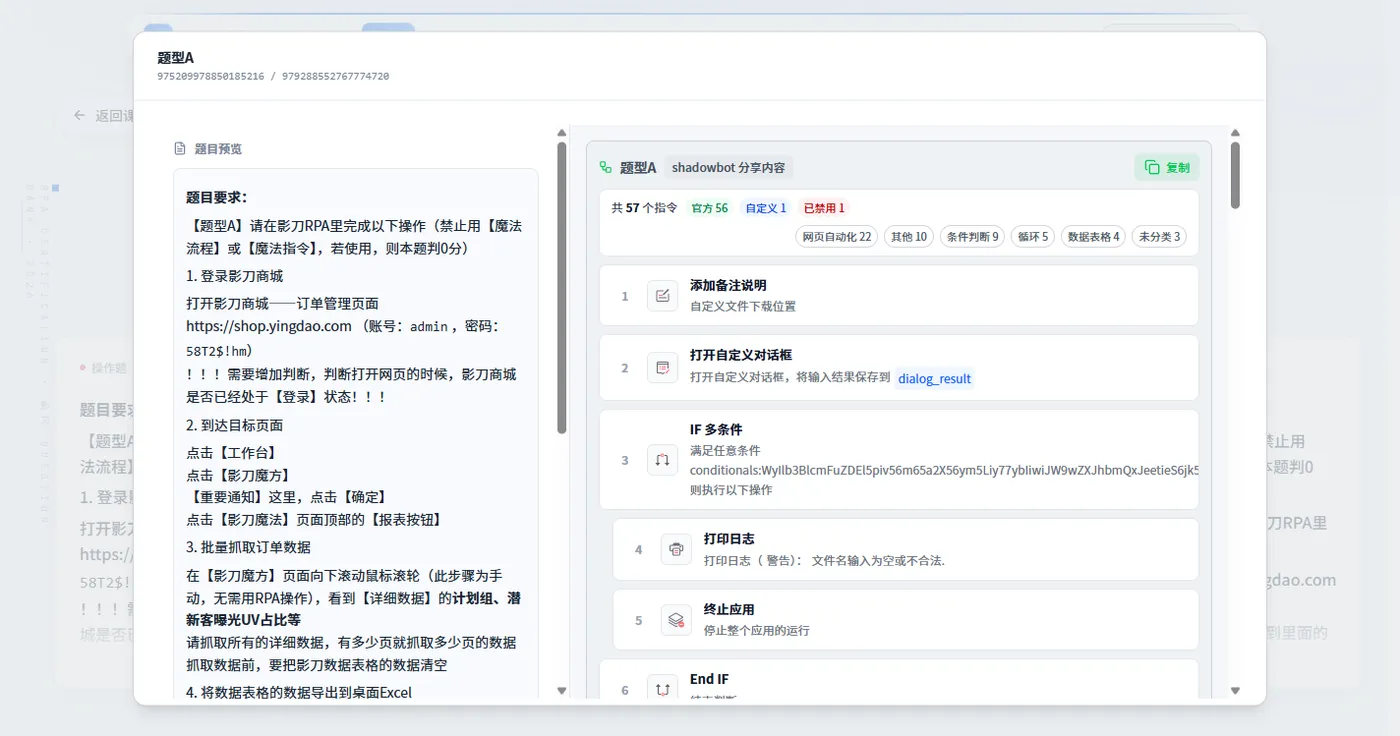Click the right panel scrollbar thumb

pos(1235,175)
